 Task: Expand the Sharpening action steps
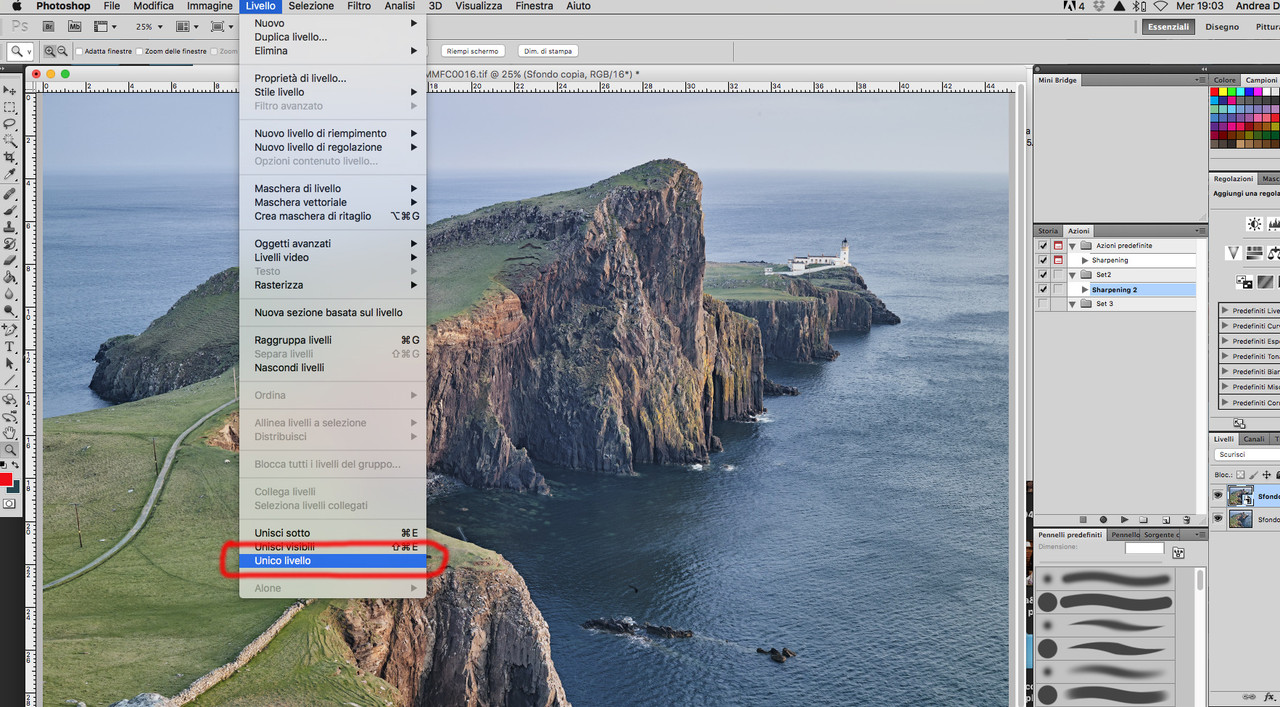point(1086,260)
